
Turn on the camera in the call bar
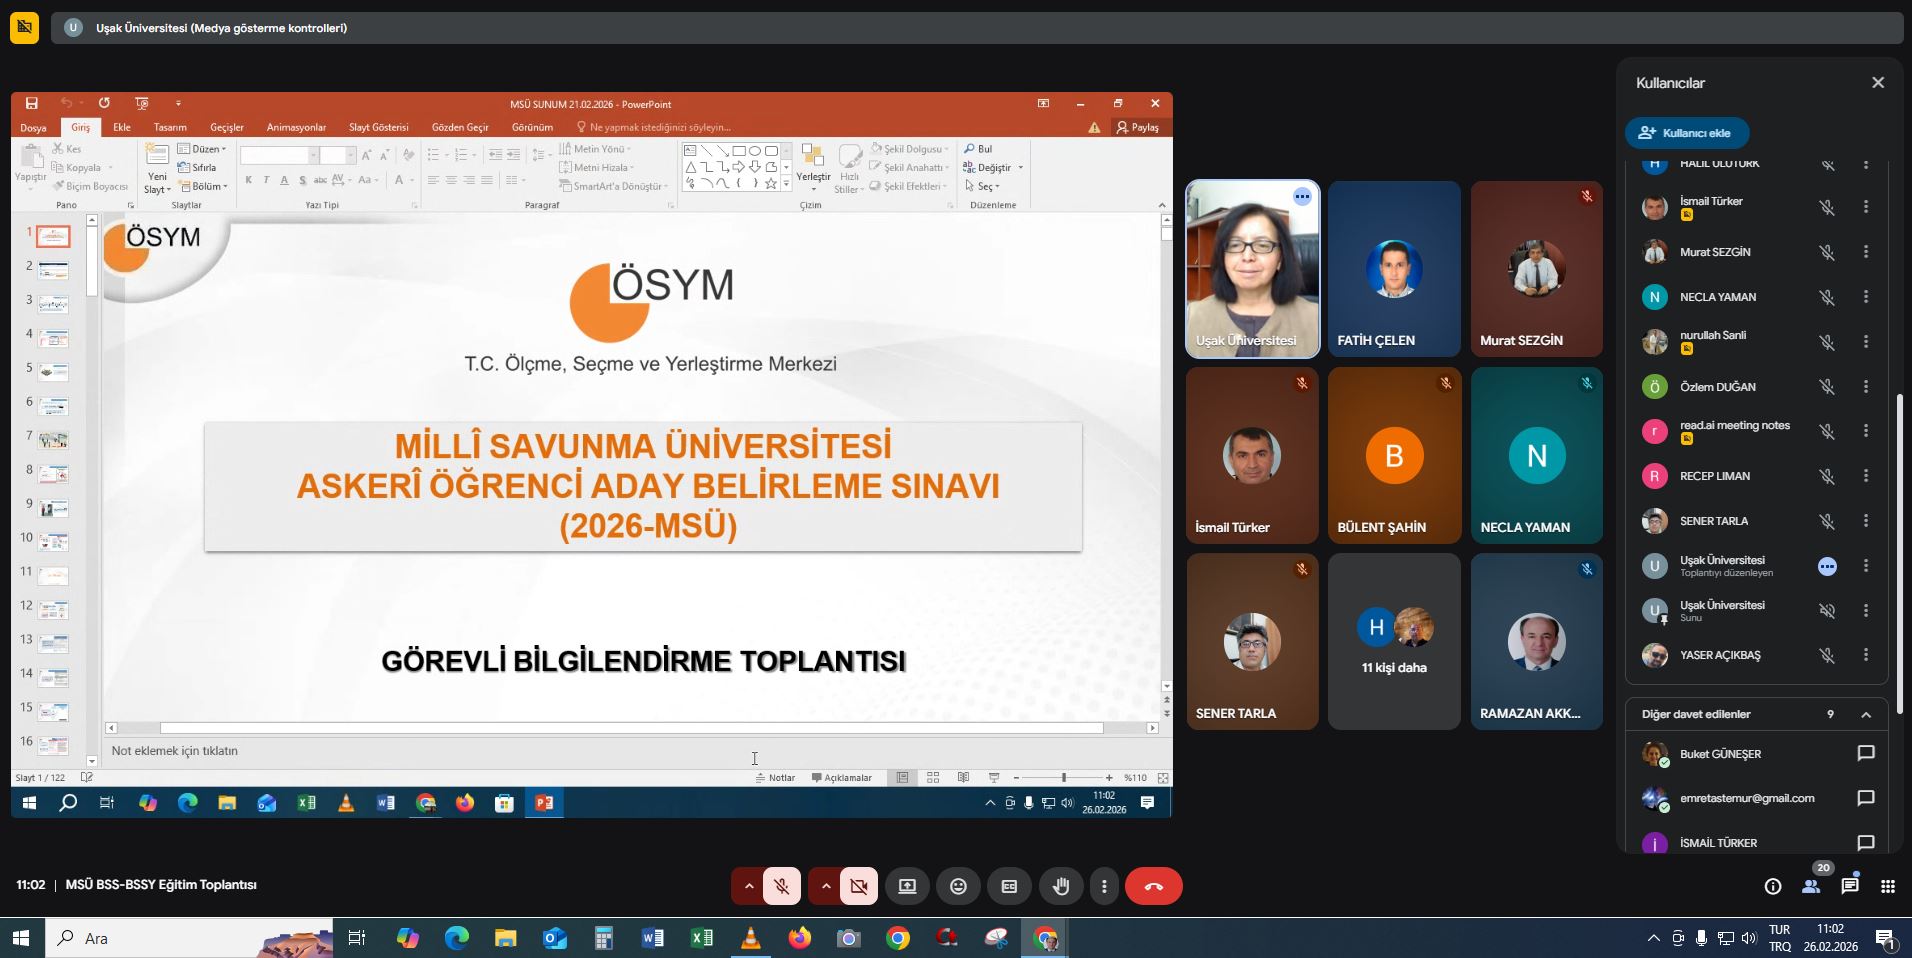coord(858,886)
